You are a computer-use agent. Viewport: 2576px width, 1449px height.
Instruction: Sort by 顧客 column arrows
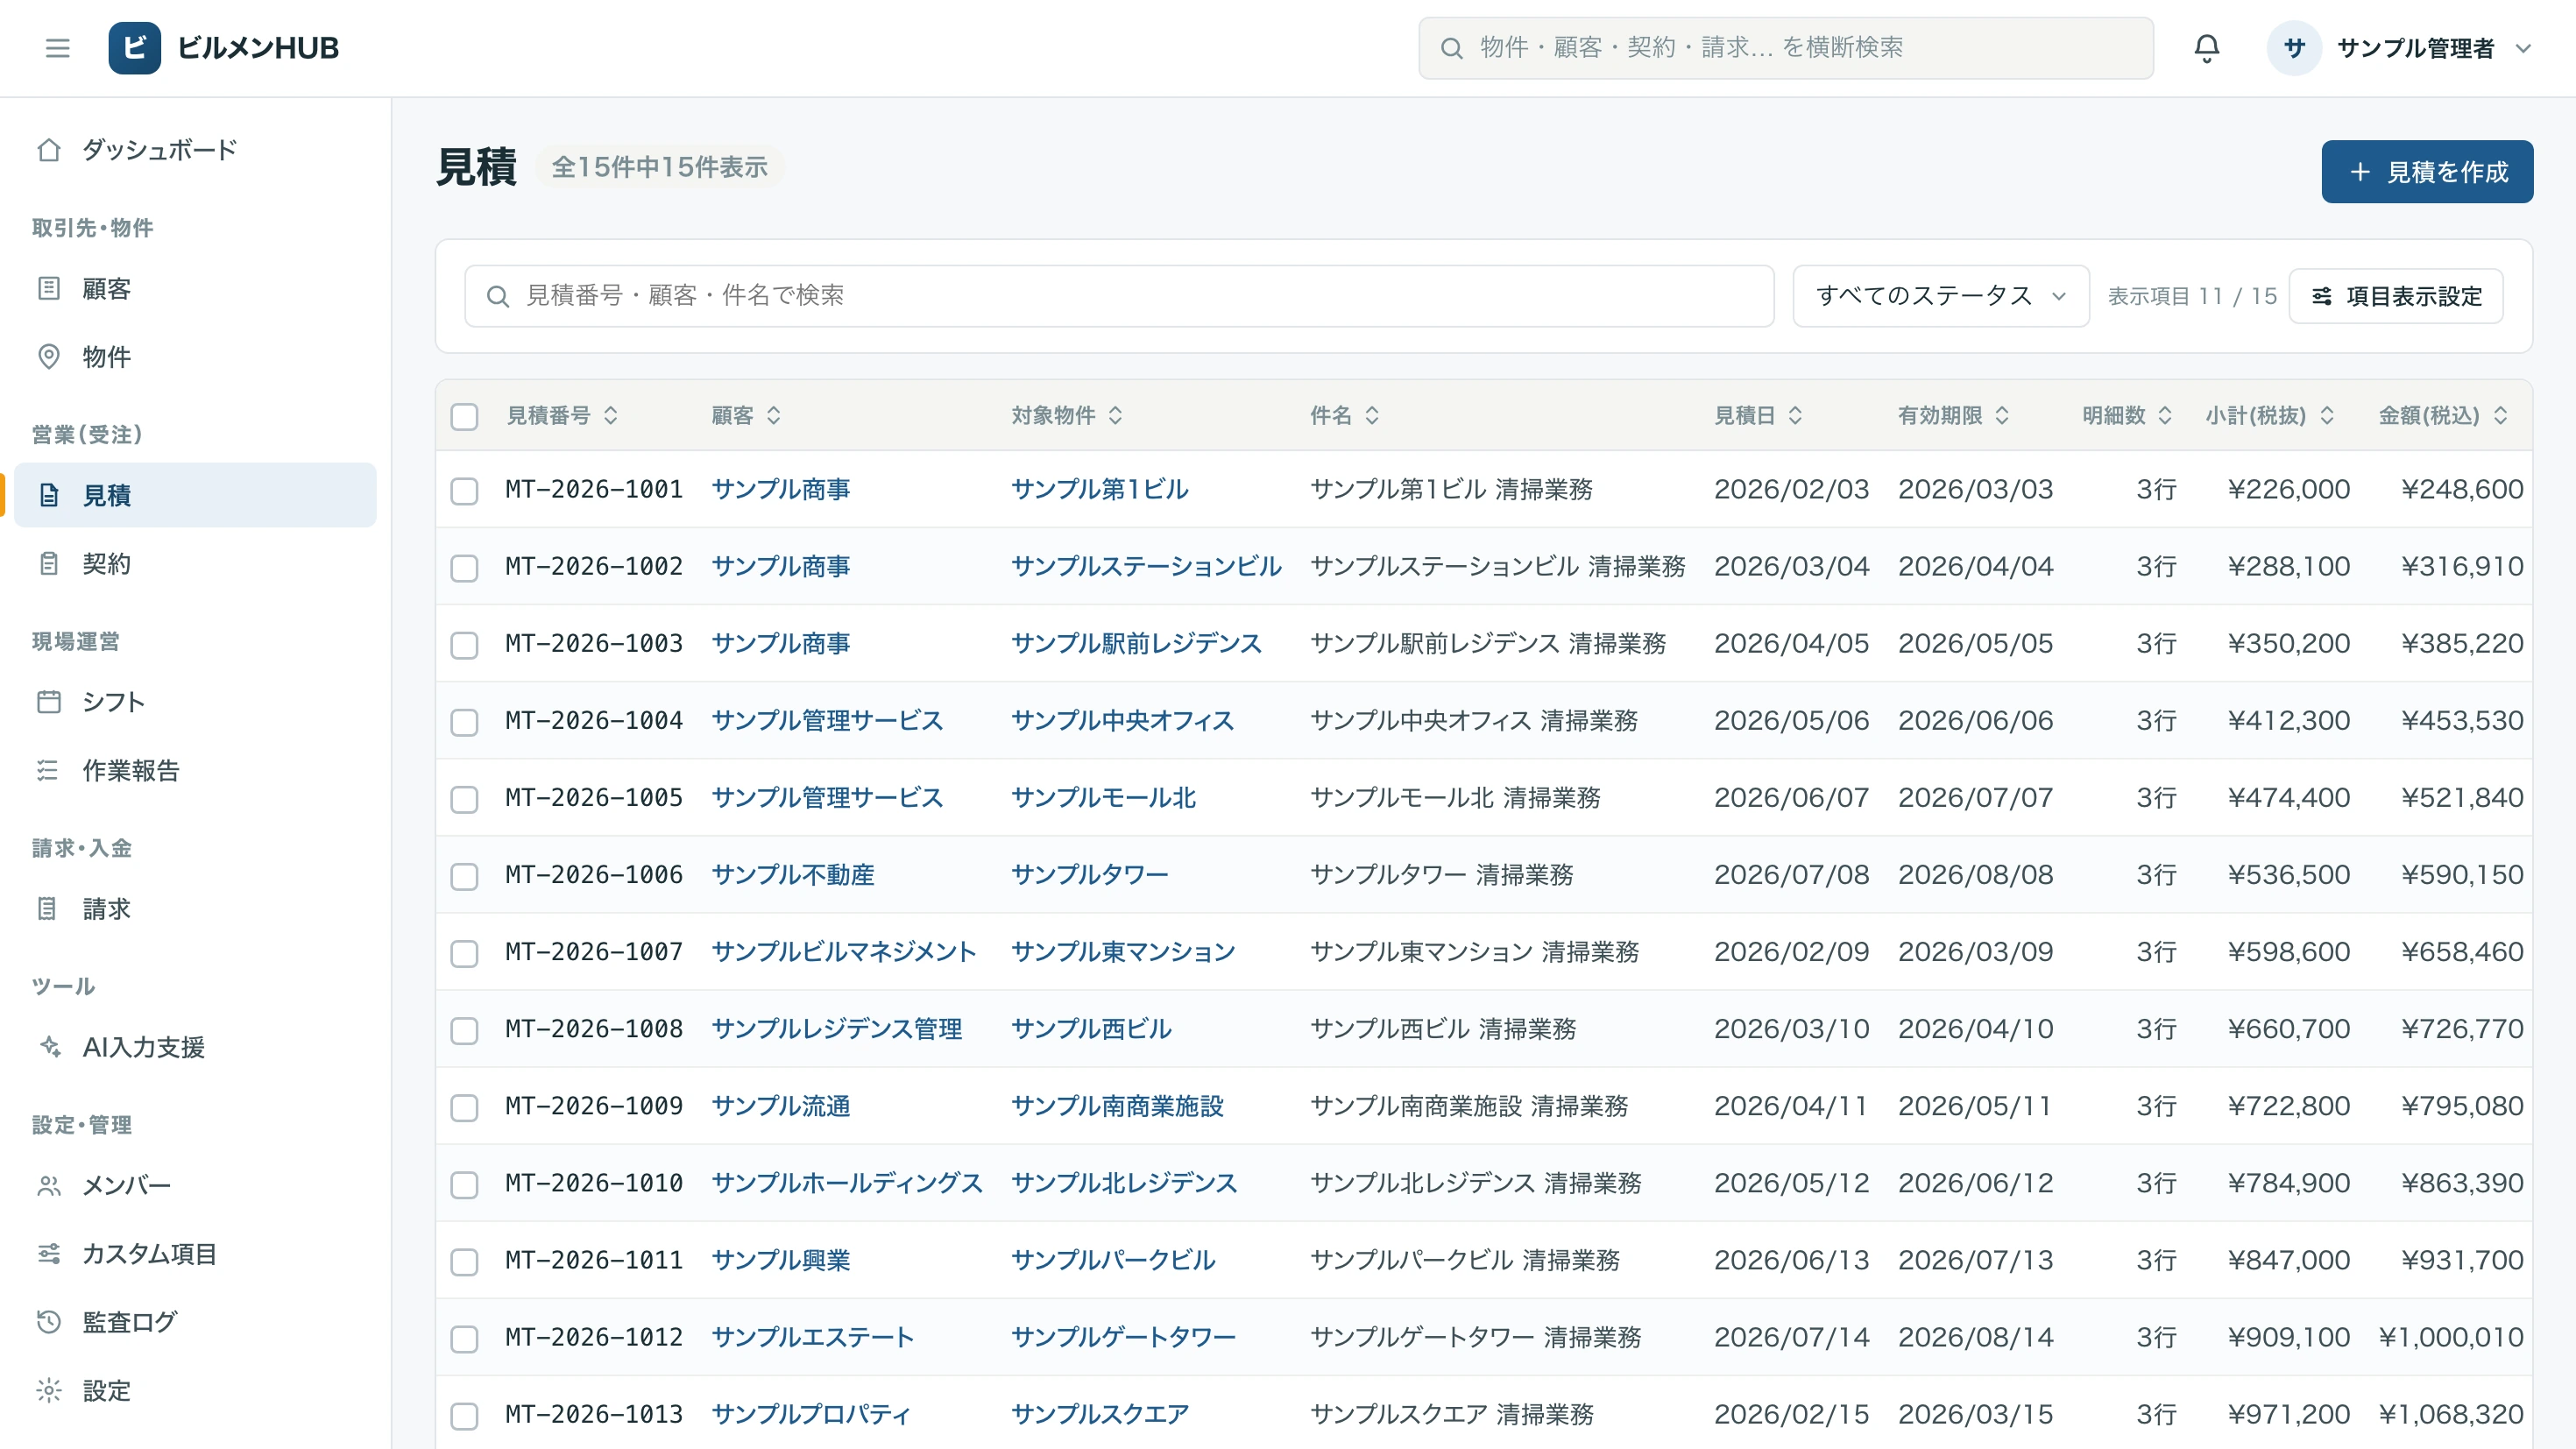point(774,415)
